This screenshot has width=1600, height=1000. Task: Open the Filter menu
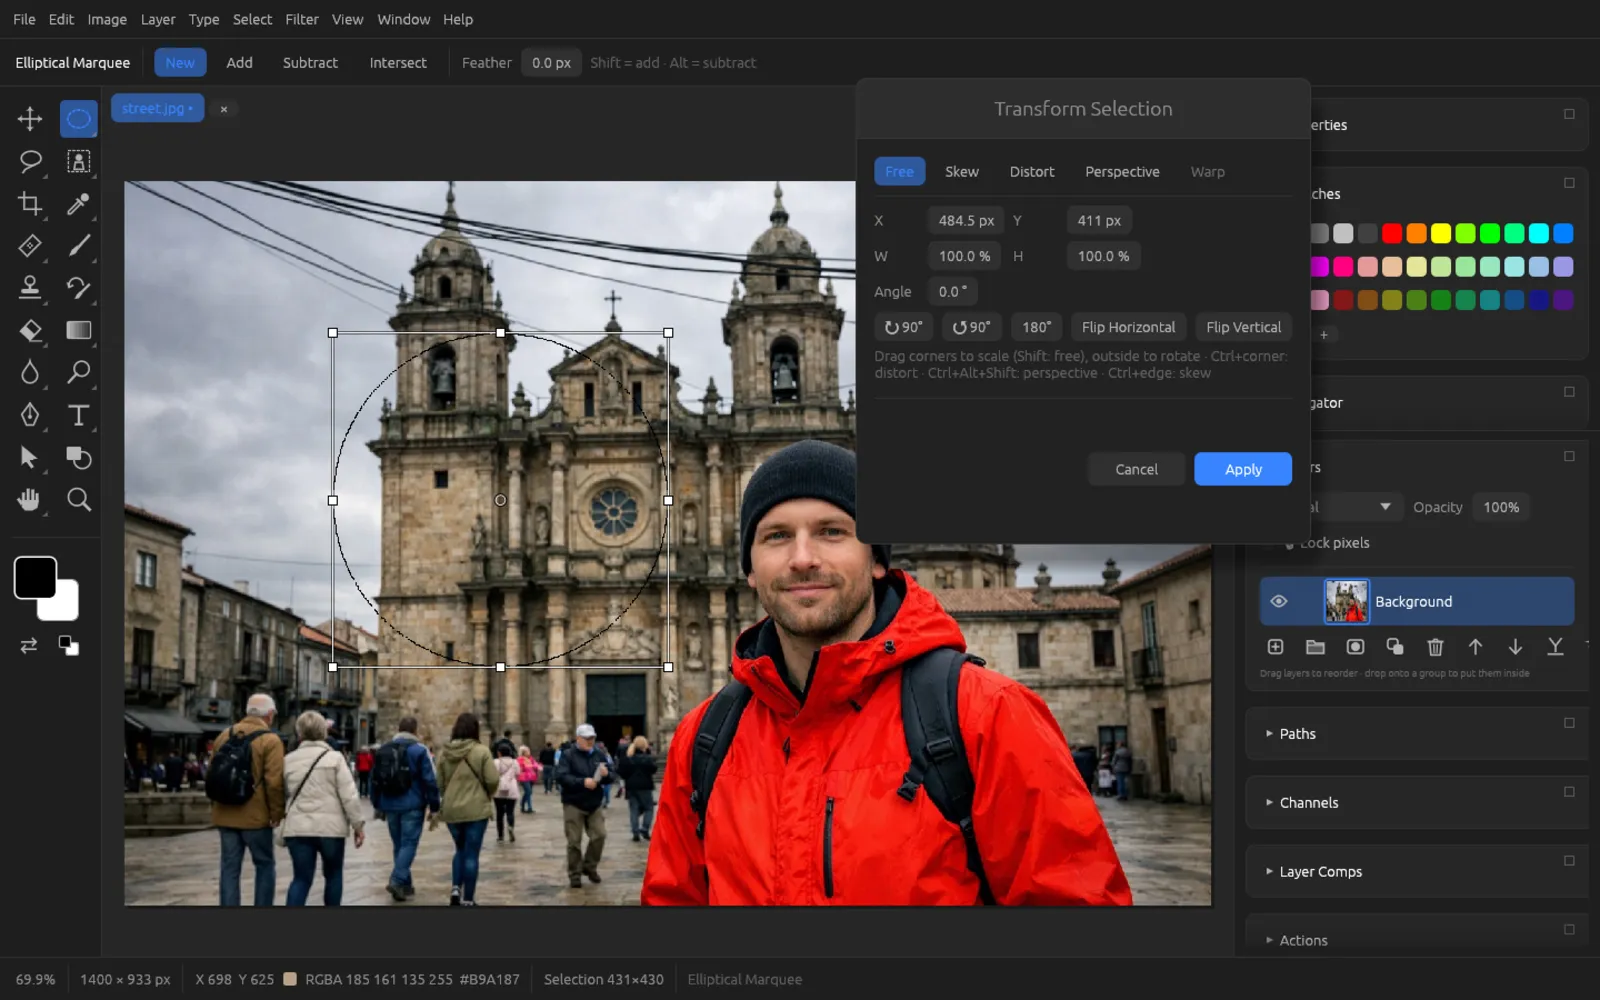click(302, 19)
